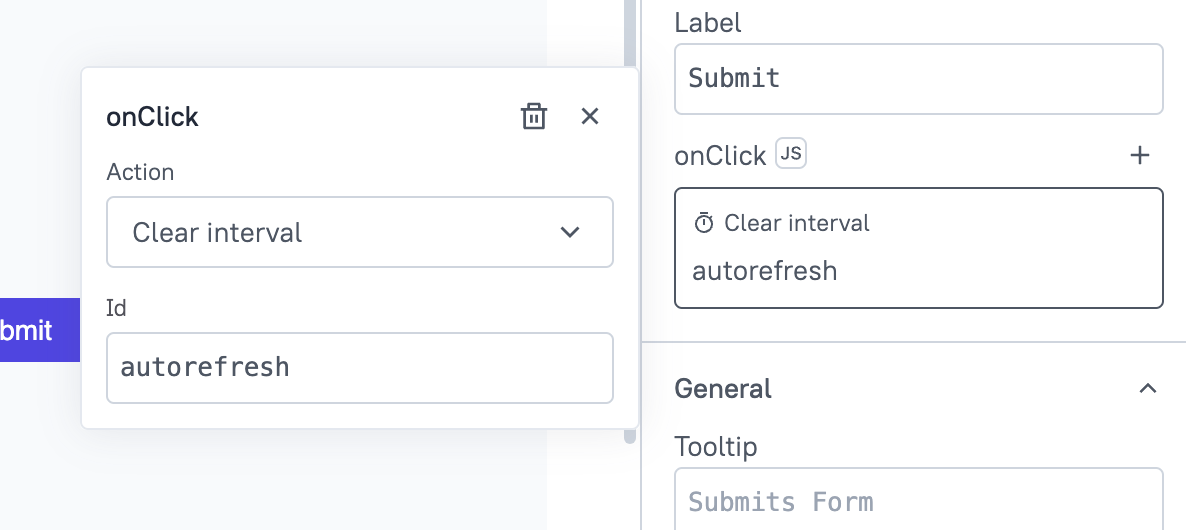This screenshot has height=530, width=1186.
Task: Click the Action label in popup
Action: click(x=140, y=172)
